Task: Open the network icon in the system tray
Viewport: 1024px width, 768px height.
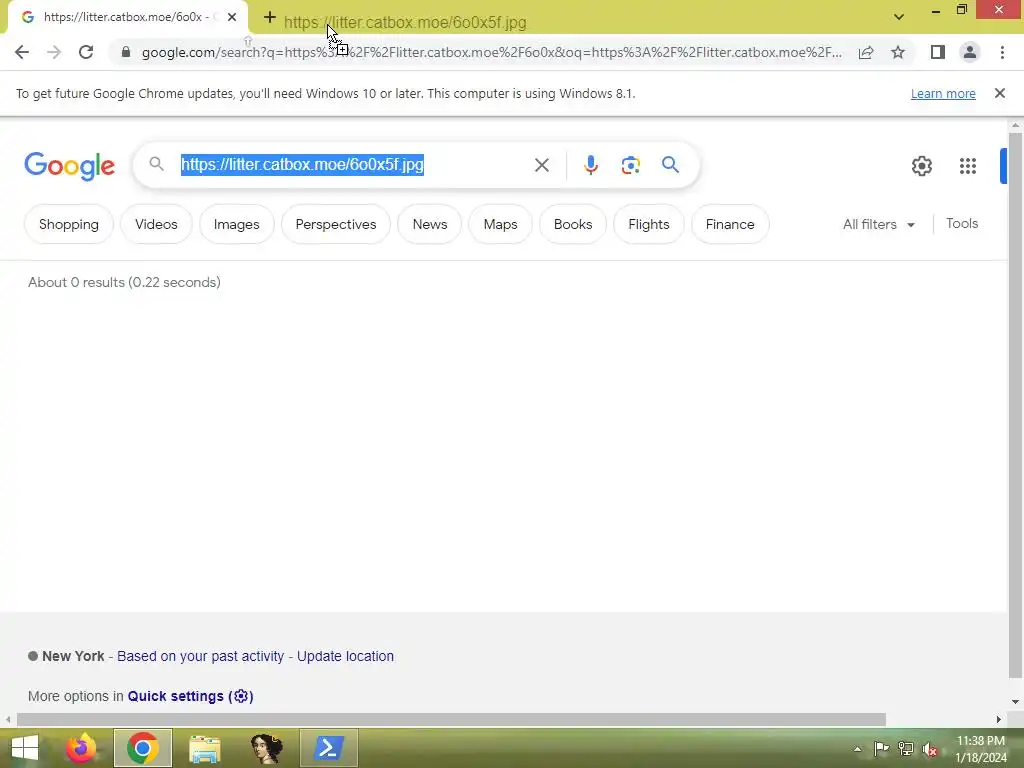Action: pyautogui.click(x=906, y=749)
